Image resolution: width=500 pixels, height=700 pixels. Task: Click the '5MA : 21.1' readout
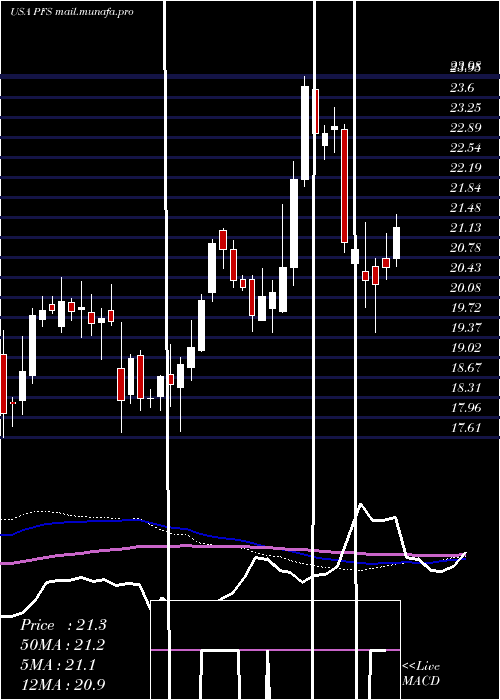58,665
